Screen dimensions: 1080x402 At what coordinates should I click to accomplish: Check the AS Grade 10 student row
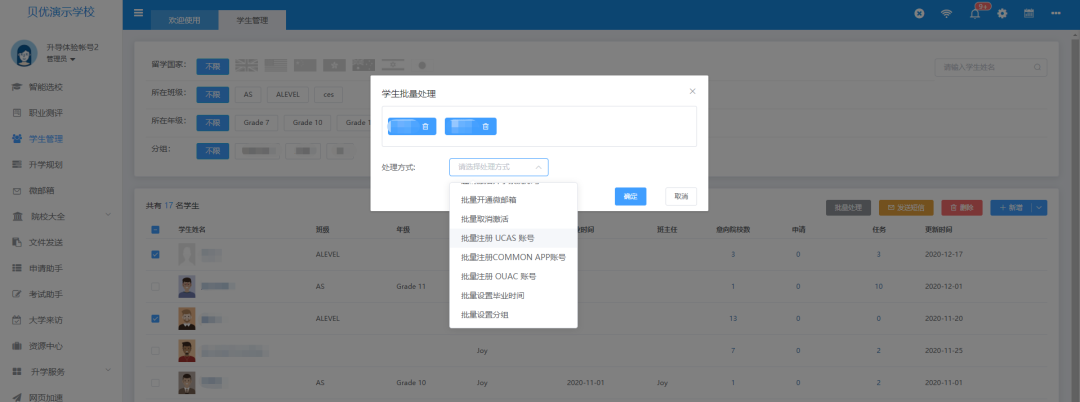(x=155, y=382)
